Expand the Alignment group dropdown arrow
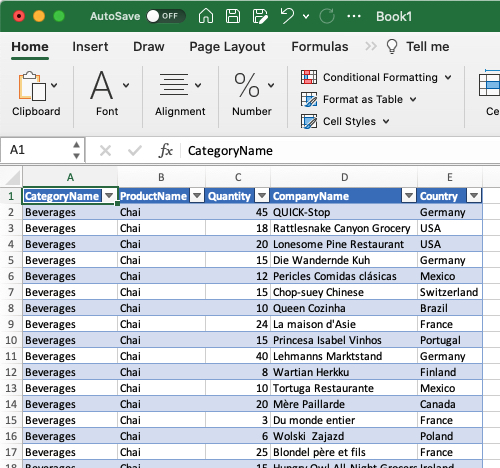Image resolution: width=500 pixels, height=468 pixels. 198,85
